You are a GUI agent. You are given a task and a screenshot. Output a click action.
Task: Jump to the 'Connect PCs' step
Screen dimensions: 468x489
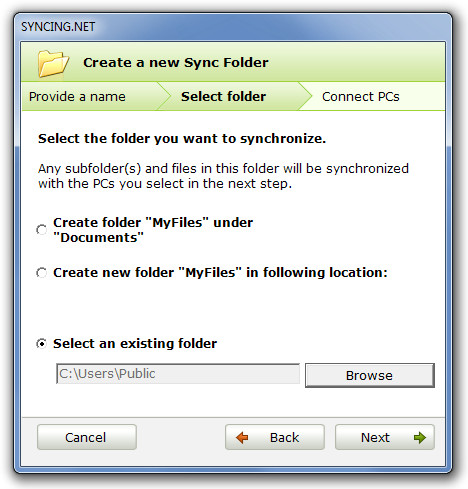pos(361,97)
